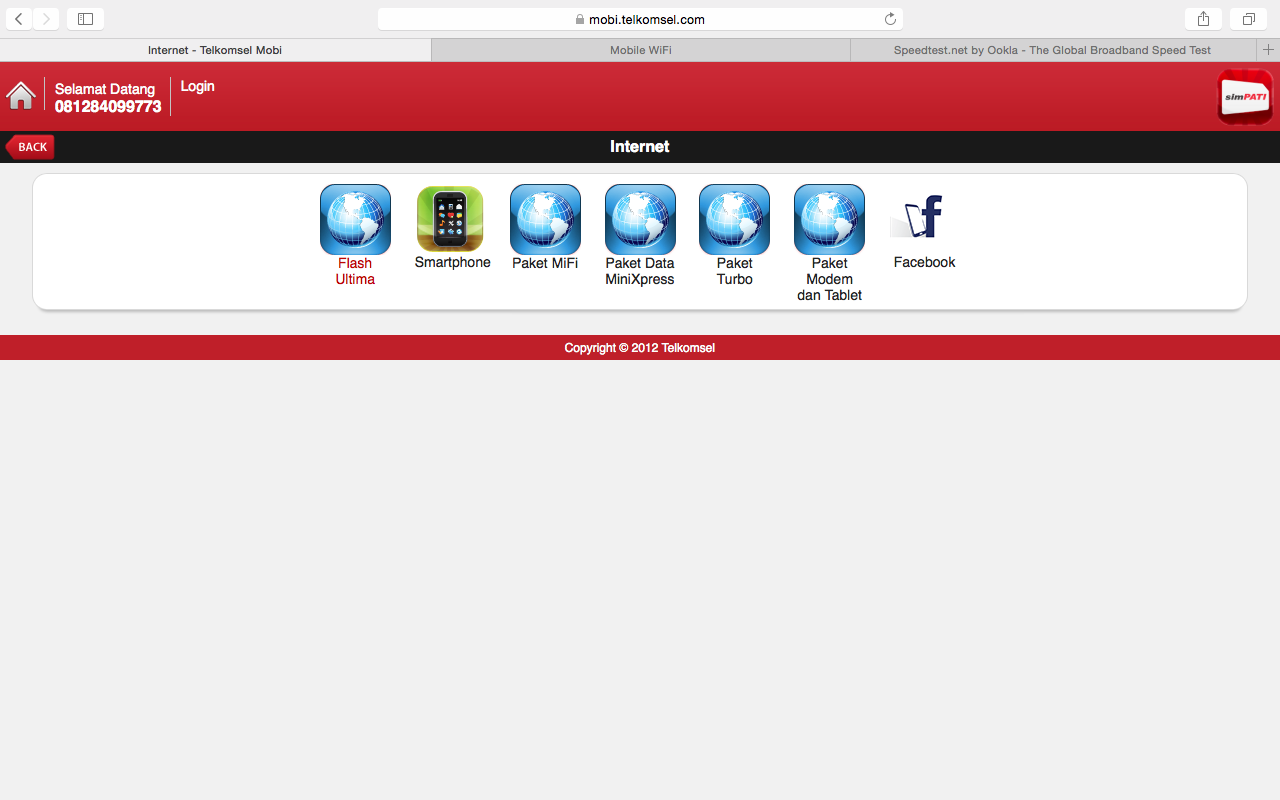Toggle the Safari sidebar

[x=85, y=19]
